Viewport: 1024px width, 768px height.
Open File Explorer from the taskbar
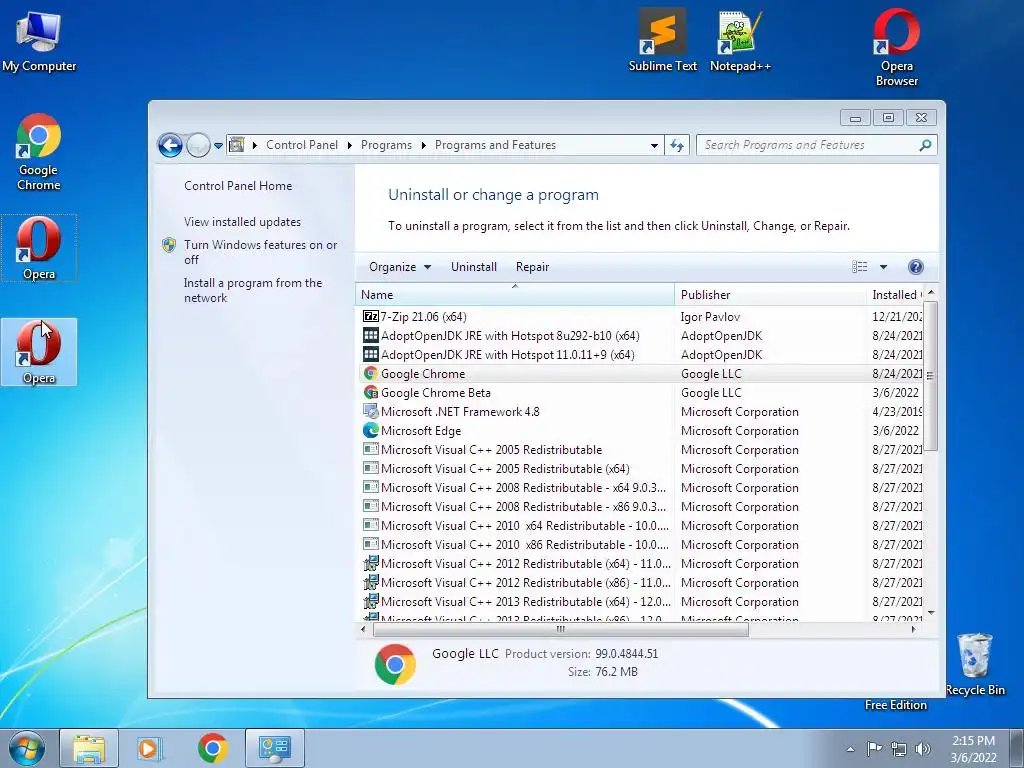point(89,748)
